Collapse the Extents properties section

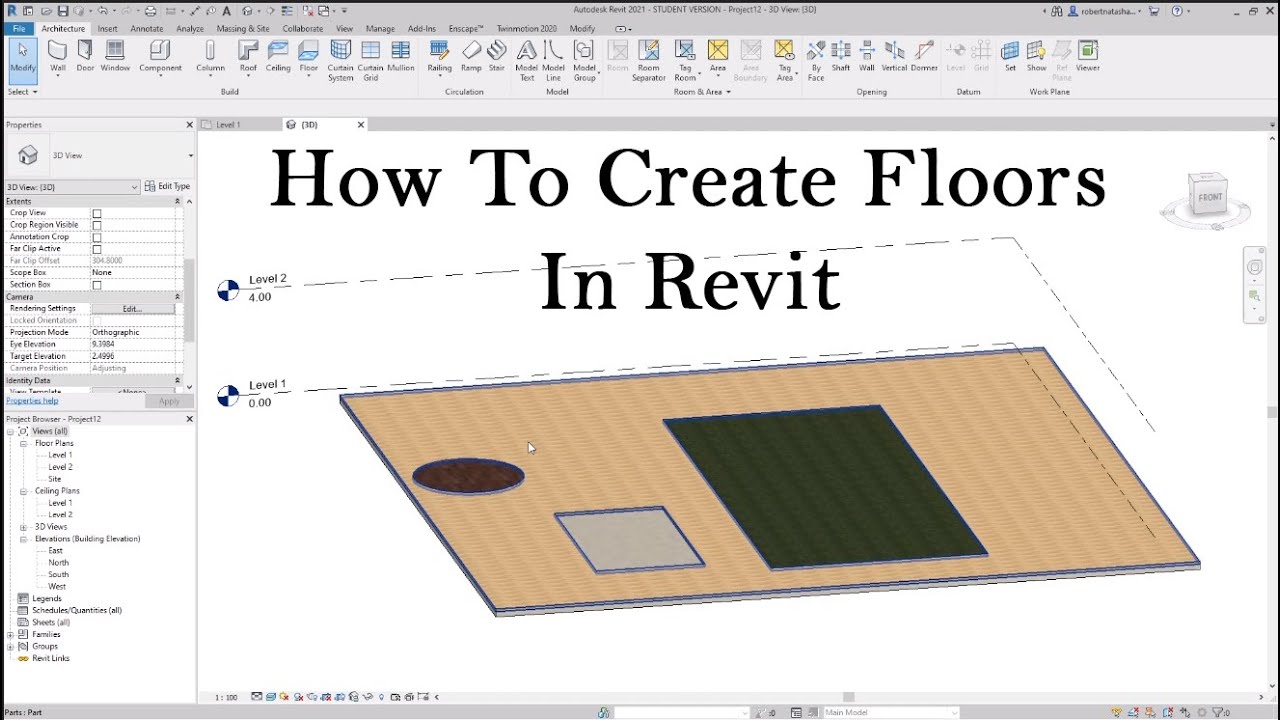coord(177,201)
